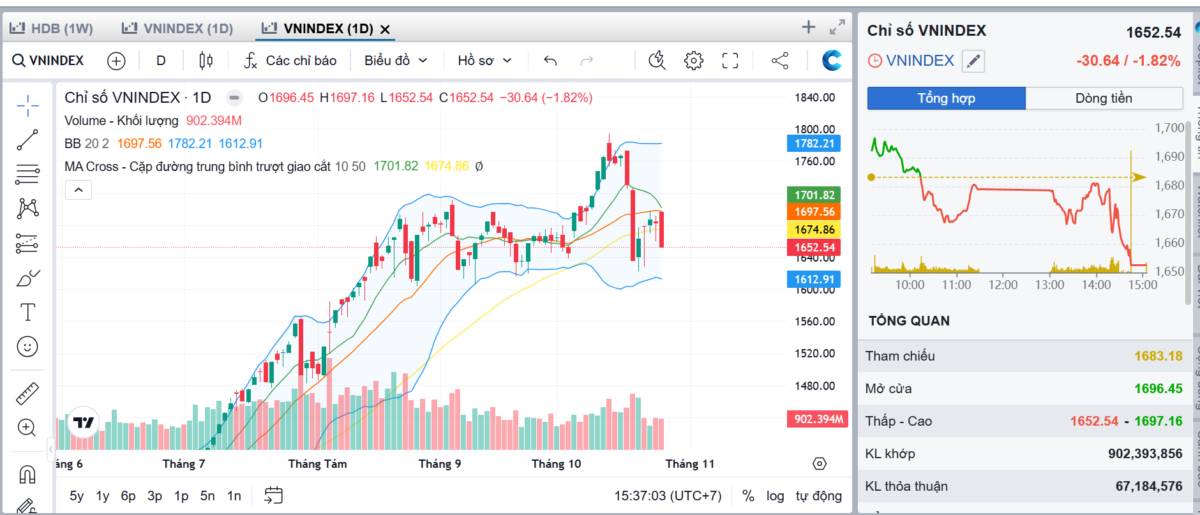Set the chart range to 5n
The image size is (1200, 515).
[207, 495]
